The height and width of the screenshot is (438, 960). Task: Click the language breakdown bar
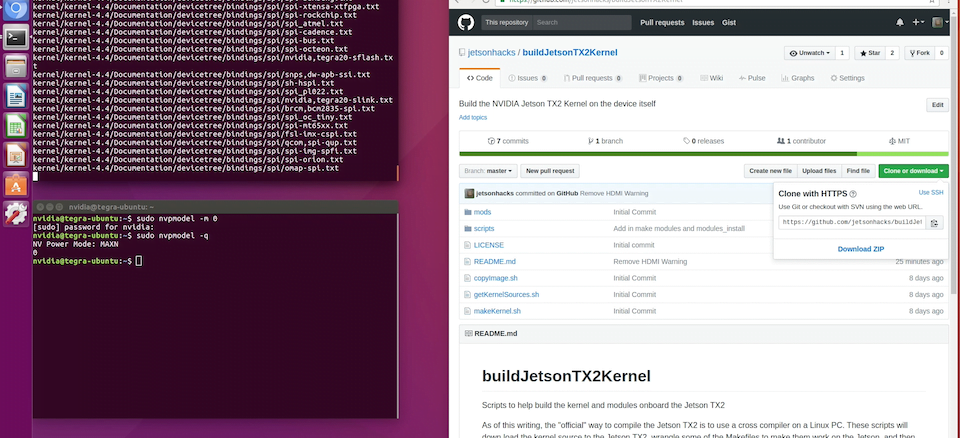click(704, 154)
